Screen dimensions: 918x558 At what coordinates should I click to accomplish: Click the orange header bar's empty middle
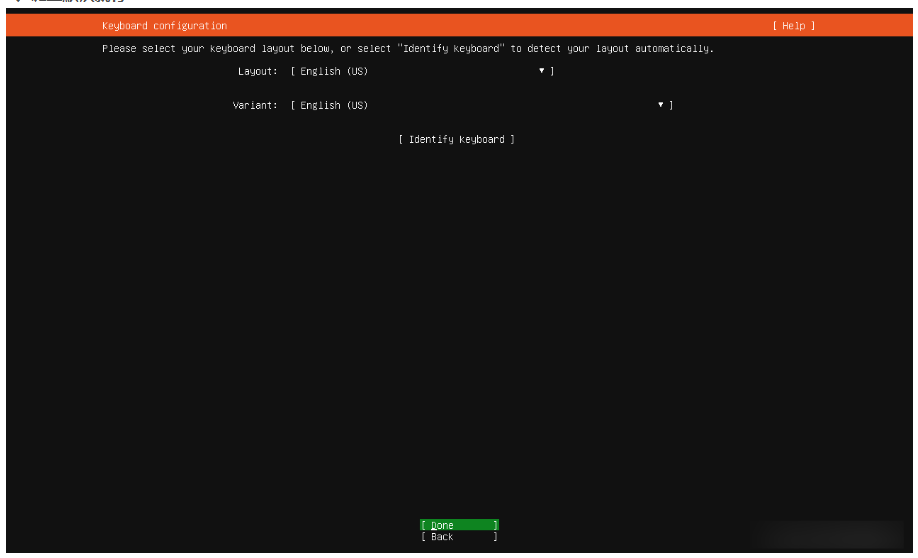point(500,26)
